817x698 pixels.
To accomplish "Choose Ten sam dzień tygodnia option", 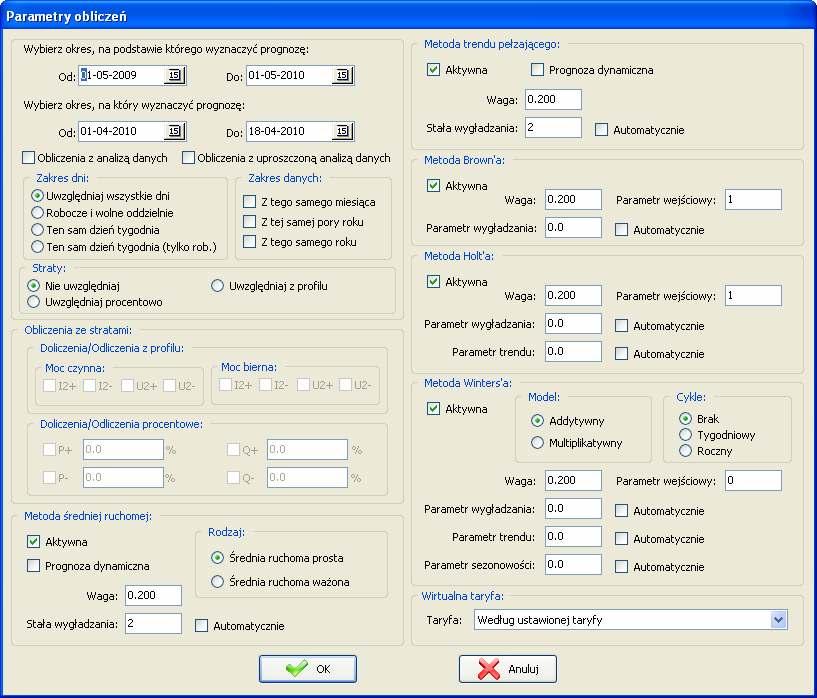I will tap(37, 230).
